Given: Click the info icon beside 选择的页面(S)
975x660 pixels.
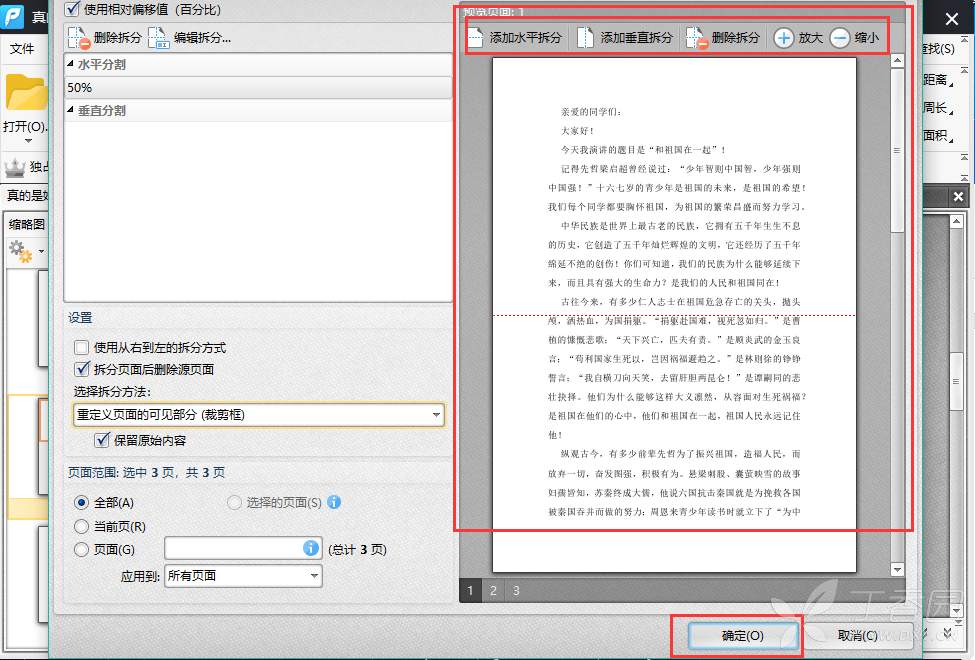Looking at the screenshot, I should tap(334, 502).
